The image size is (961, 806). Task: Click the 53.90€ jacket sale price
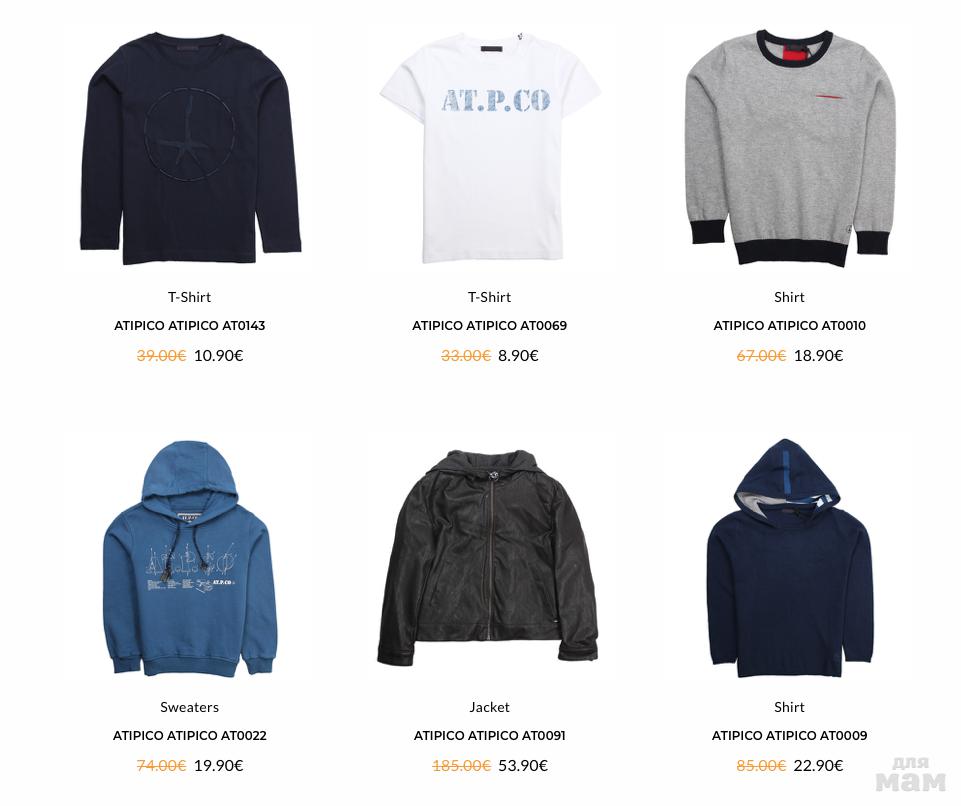(523, 766)
